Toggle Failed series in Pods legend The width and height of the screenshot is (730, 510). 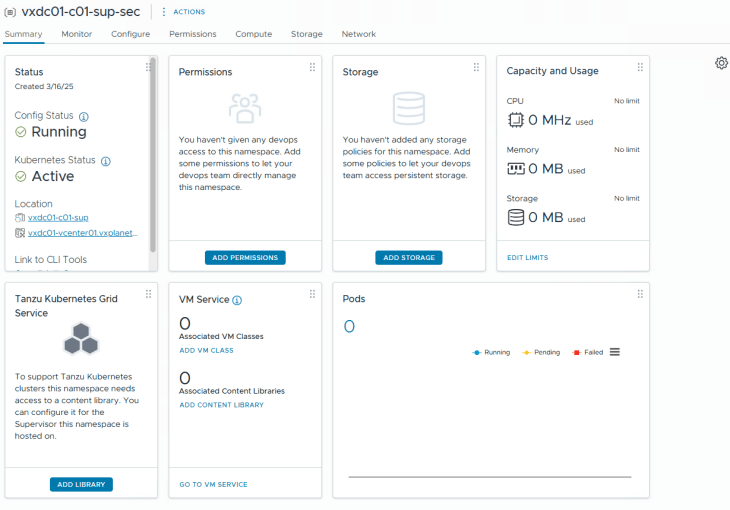coord(590,352)
